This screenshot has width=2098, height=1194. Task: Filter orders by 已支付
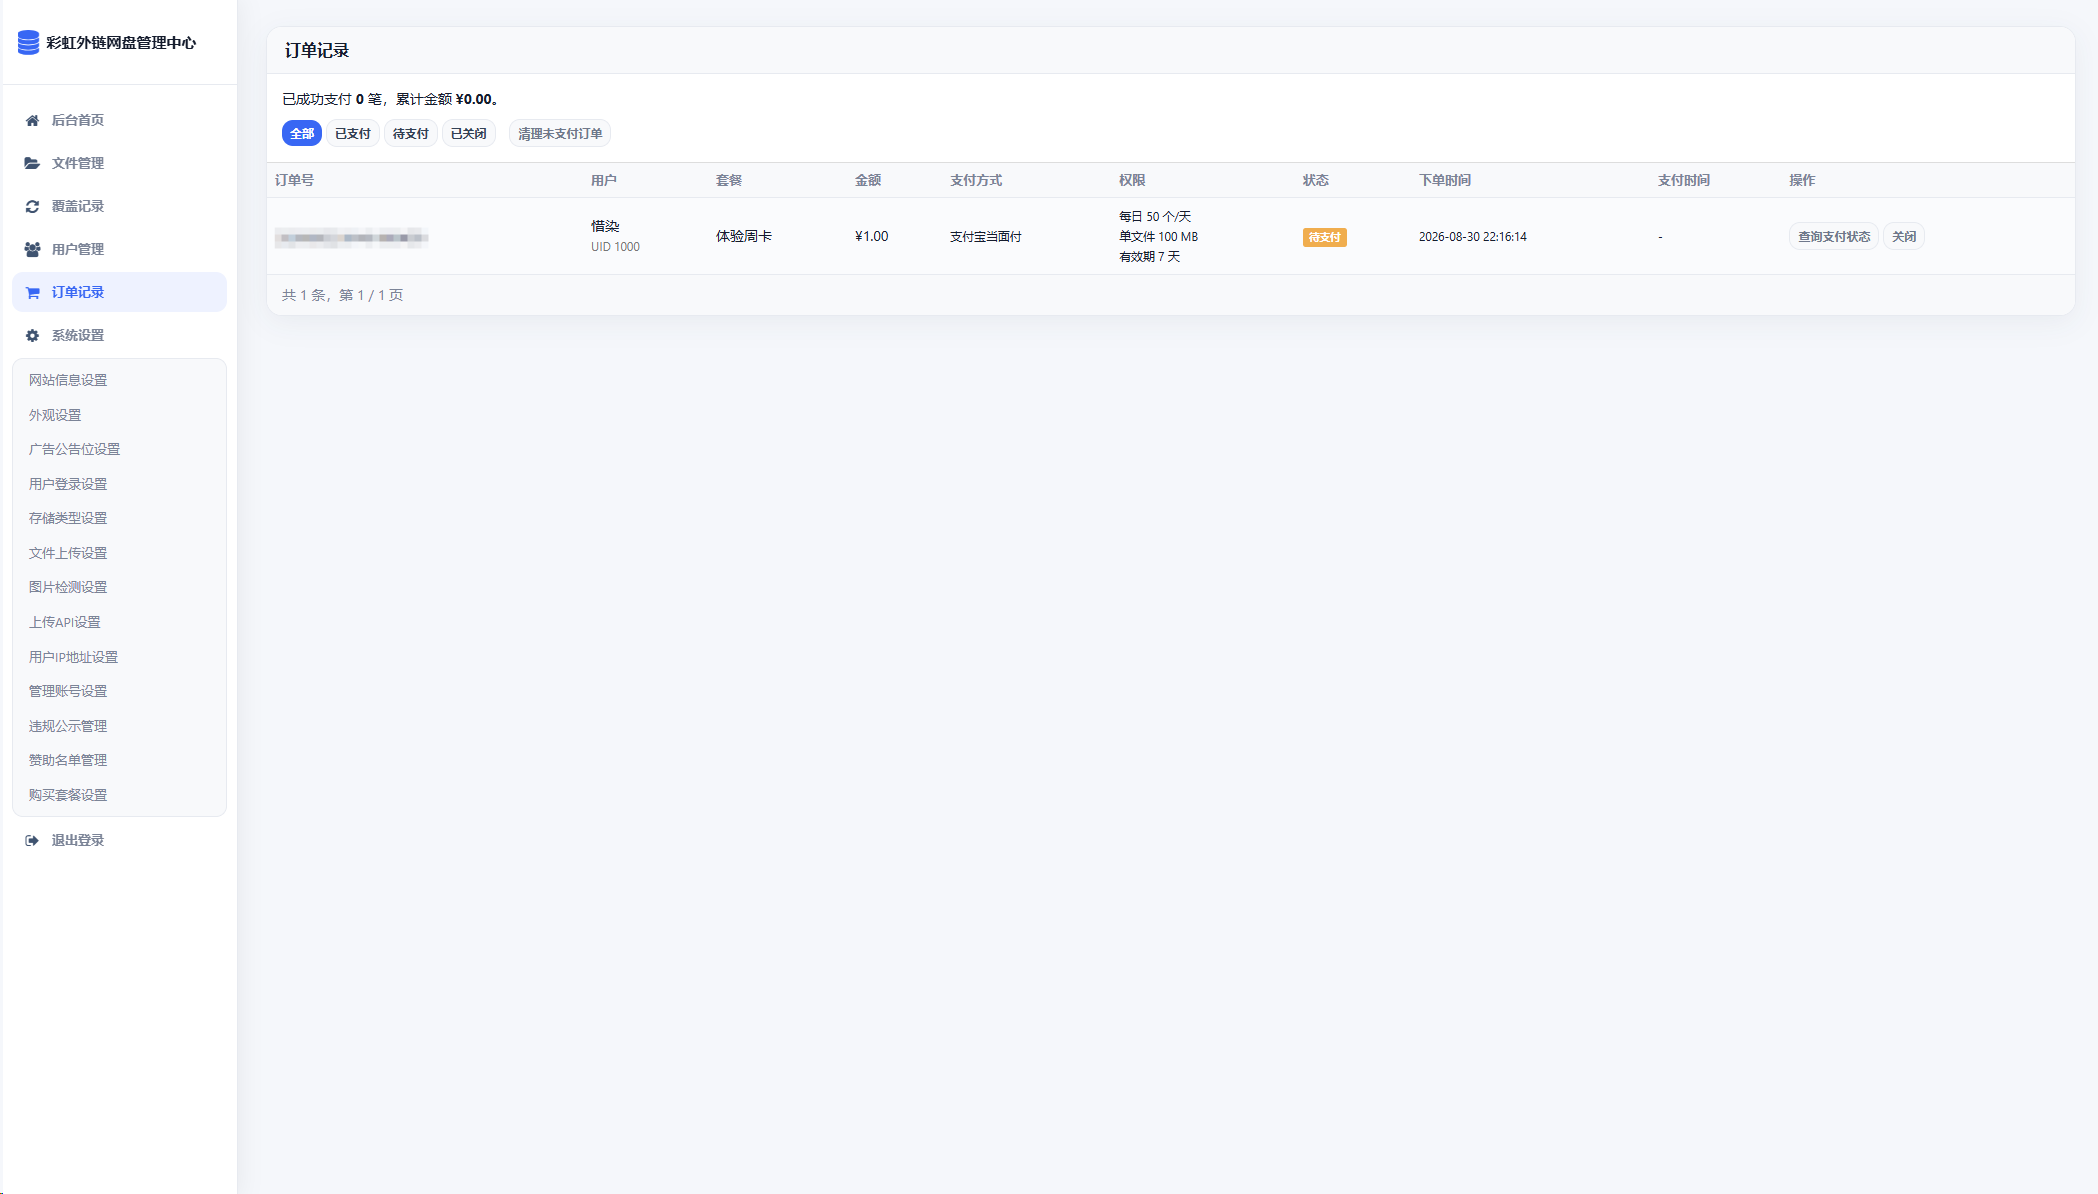pyautogui.click(x=353, y=133)
